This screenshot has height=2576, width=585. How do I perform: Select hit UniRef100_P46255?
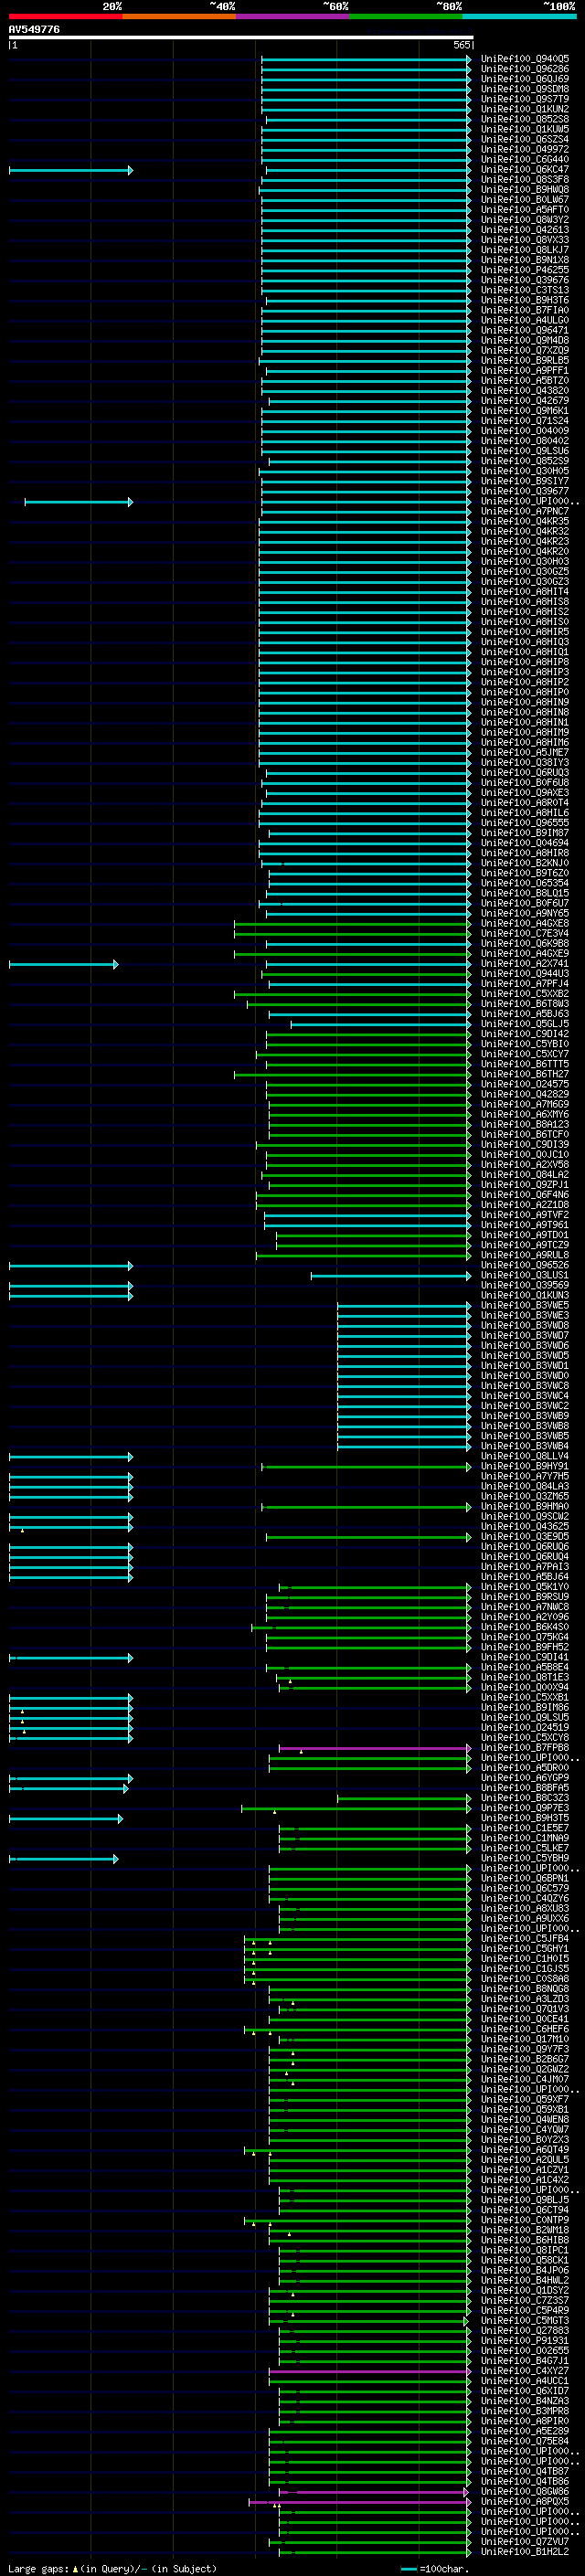[x=525, y=270]
